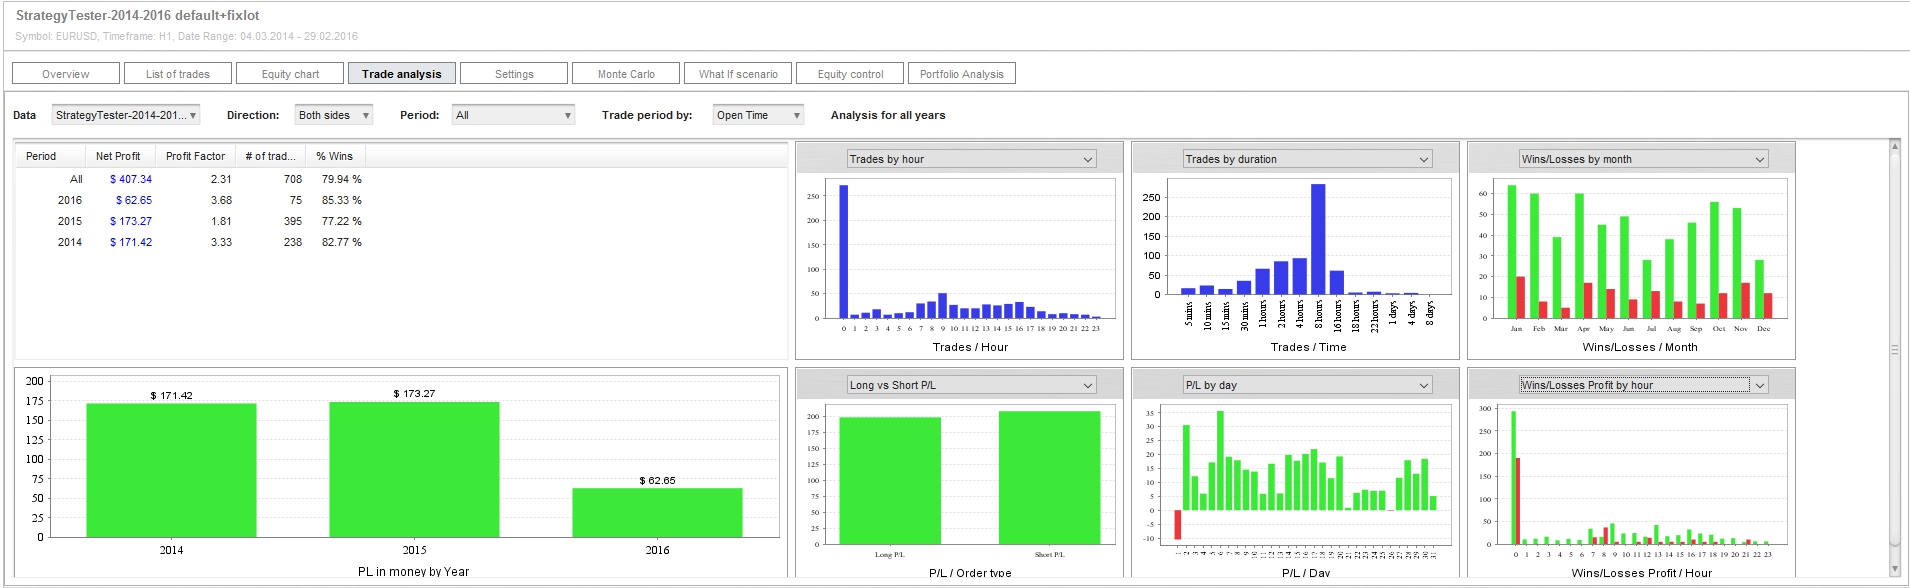This screenshot has height=588, width=1910.
Task: Click net profit value $ 407.34
Action: [131, 179]
